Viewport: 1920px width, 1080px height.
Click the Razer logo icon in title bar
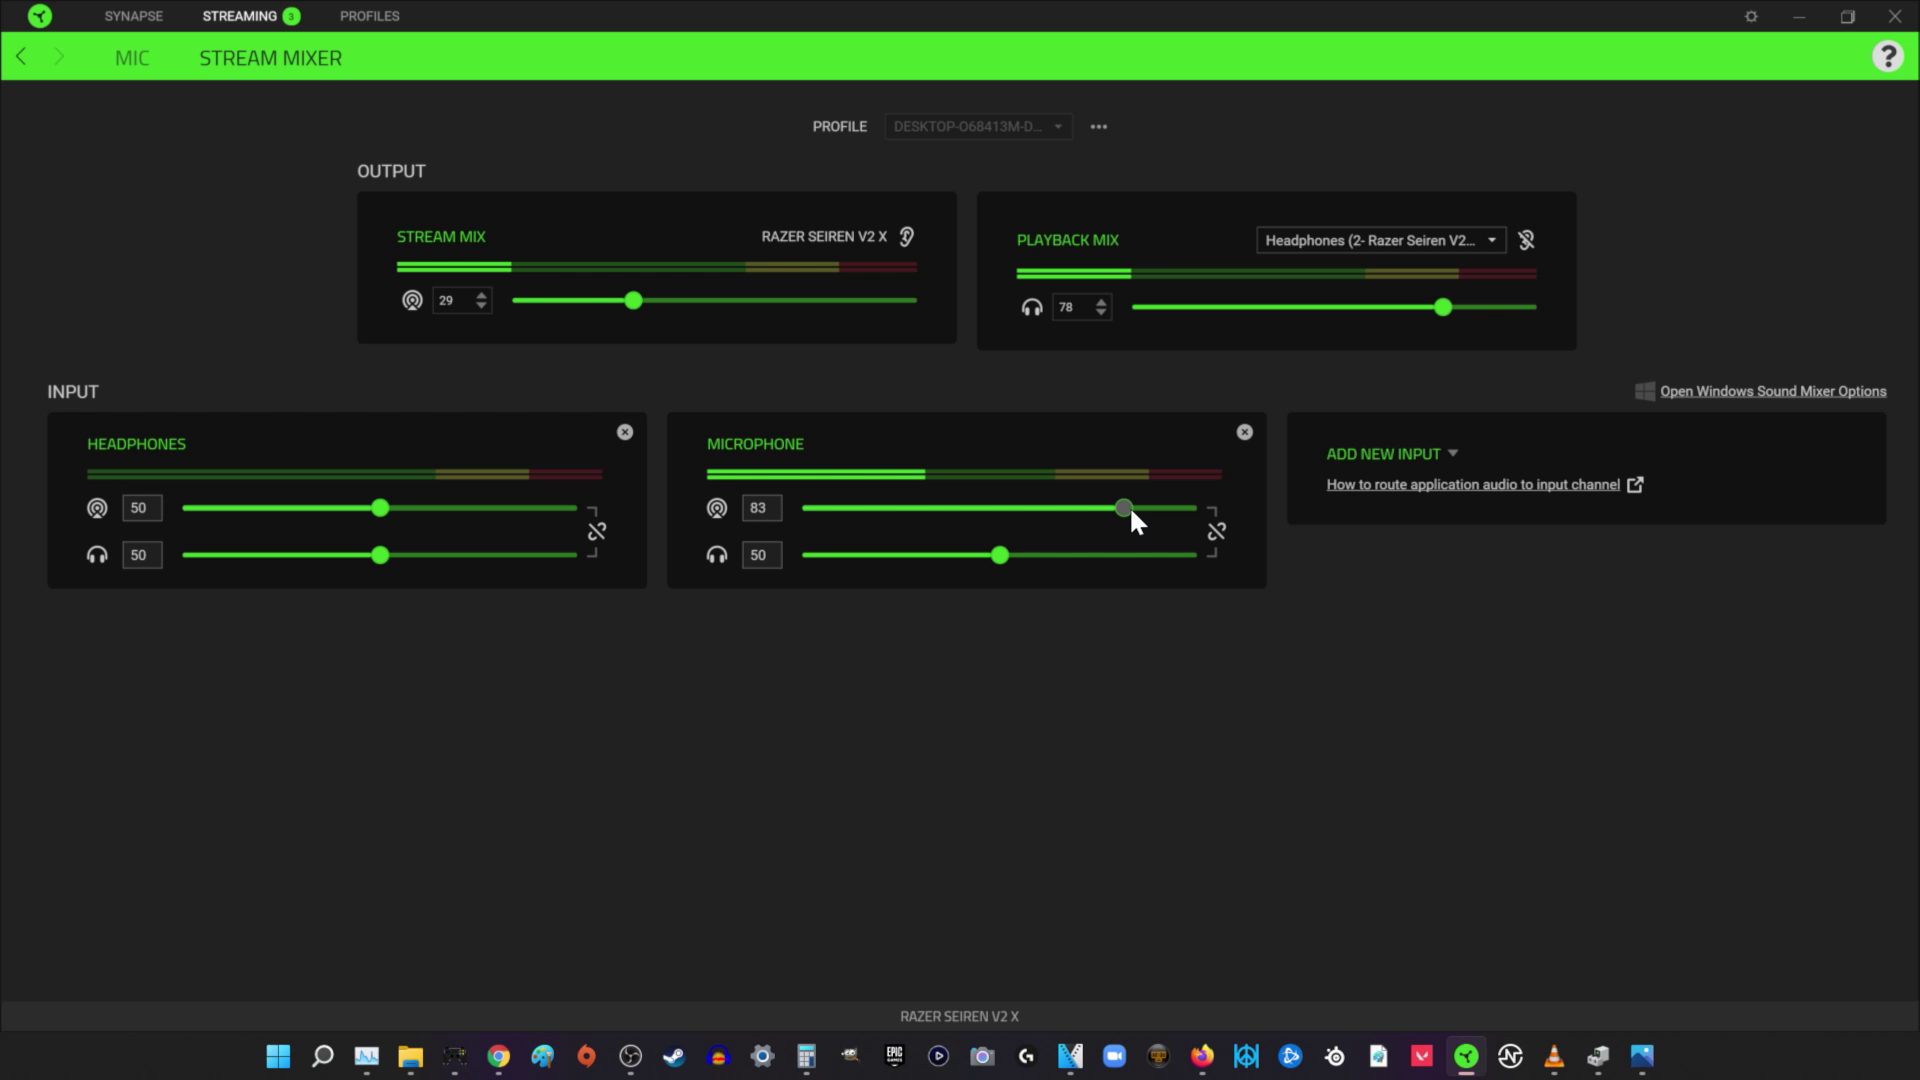(40, 16)
